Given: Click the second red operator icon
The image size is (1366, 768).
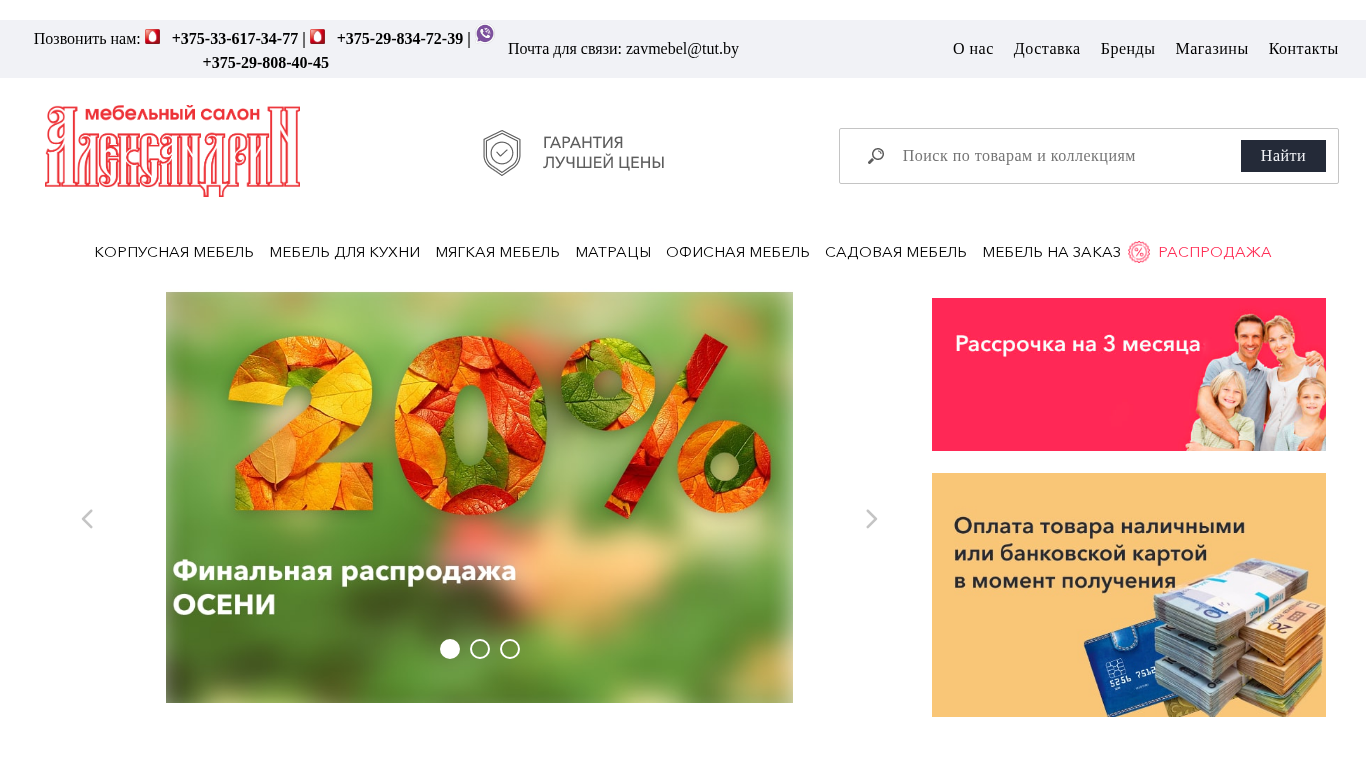Looking at the screenshot, I should (318, 37).
